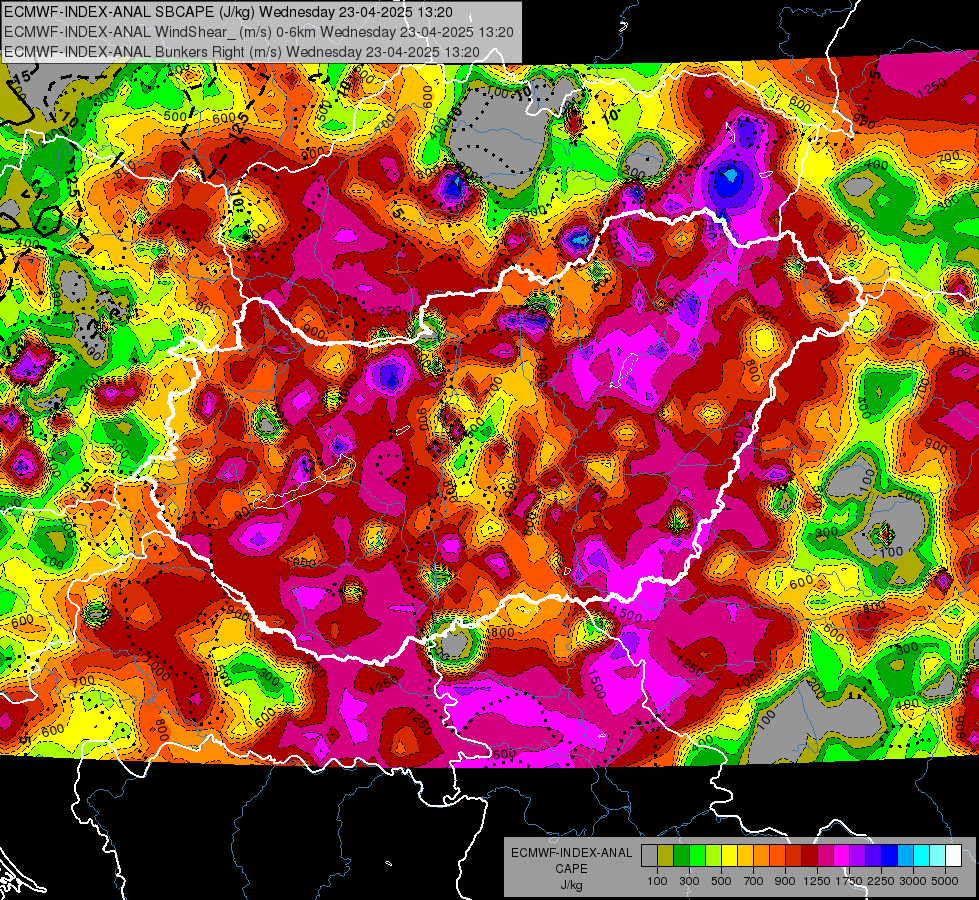Click the 500 value on the legend scale
Screen dimensions: 979x900
click(x=721, y=881)
